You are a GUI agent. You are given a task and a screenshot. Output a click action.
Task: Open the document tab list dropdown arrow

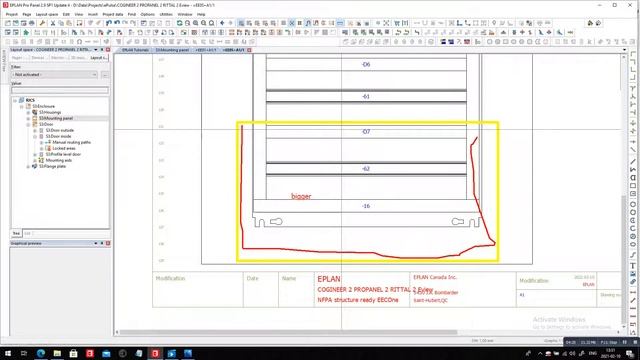624,50
